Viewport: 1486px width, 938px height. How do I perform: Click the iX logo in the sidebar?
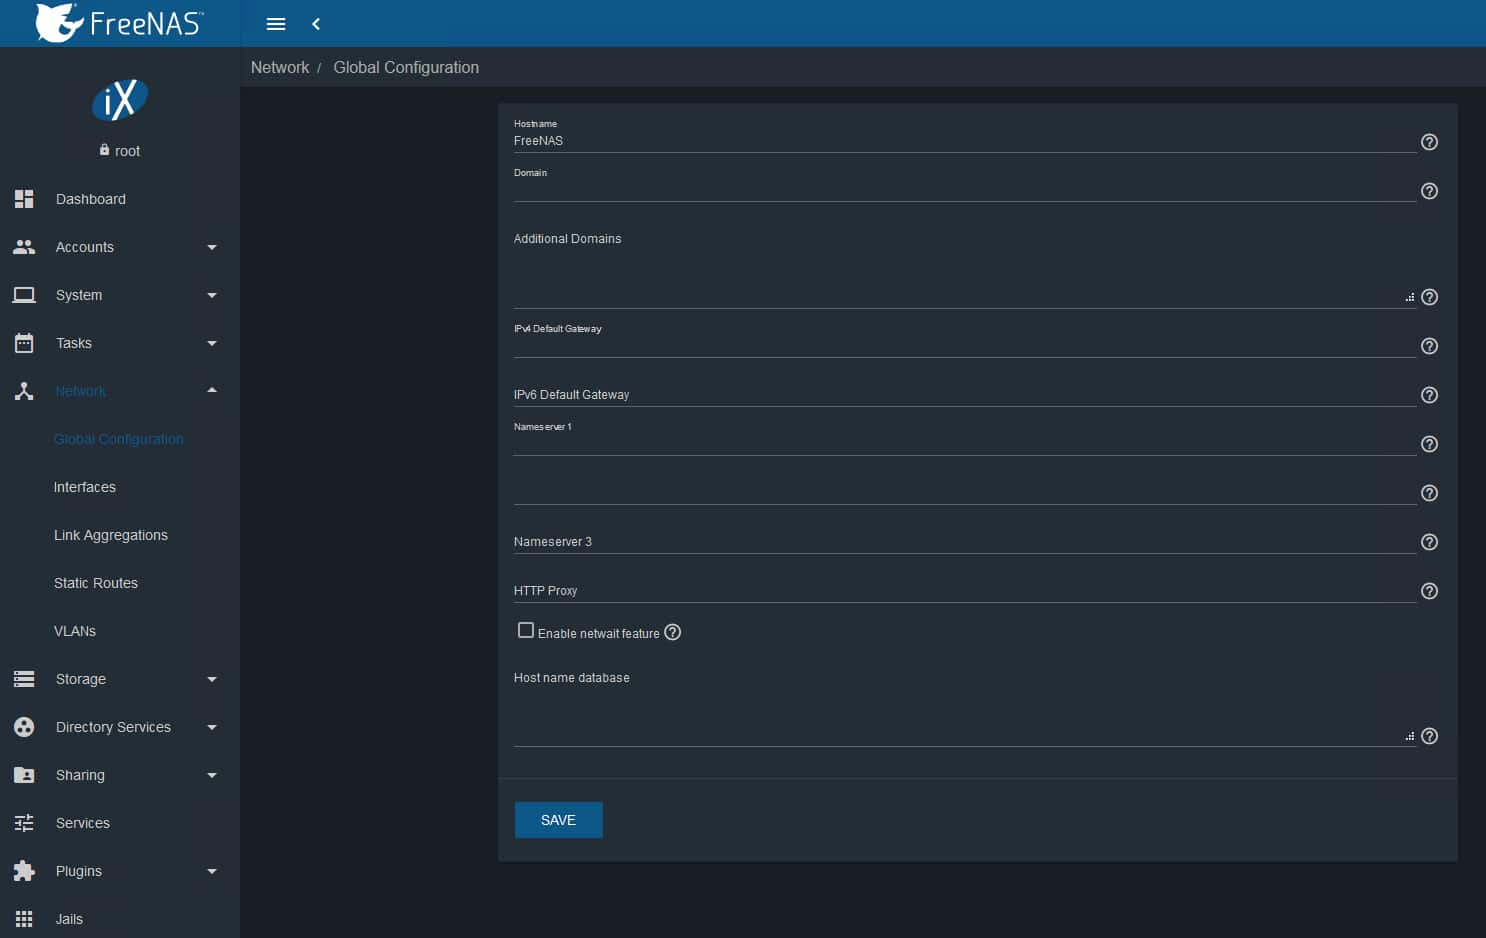tap(120, 100)
